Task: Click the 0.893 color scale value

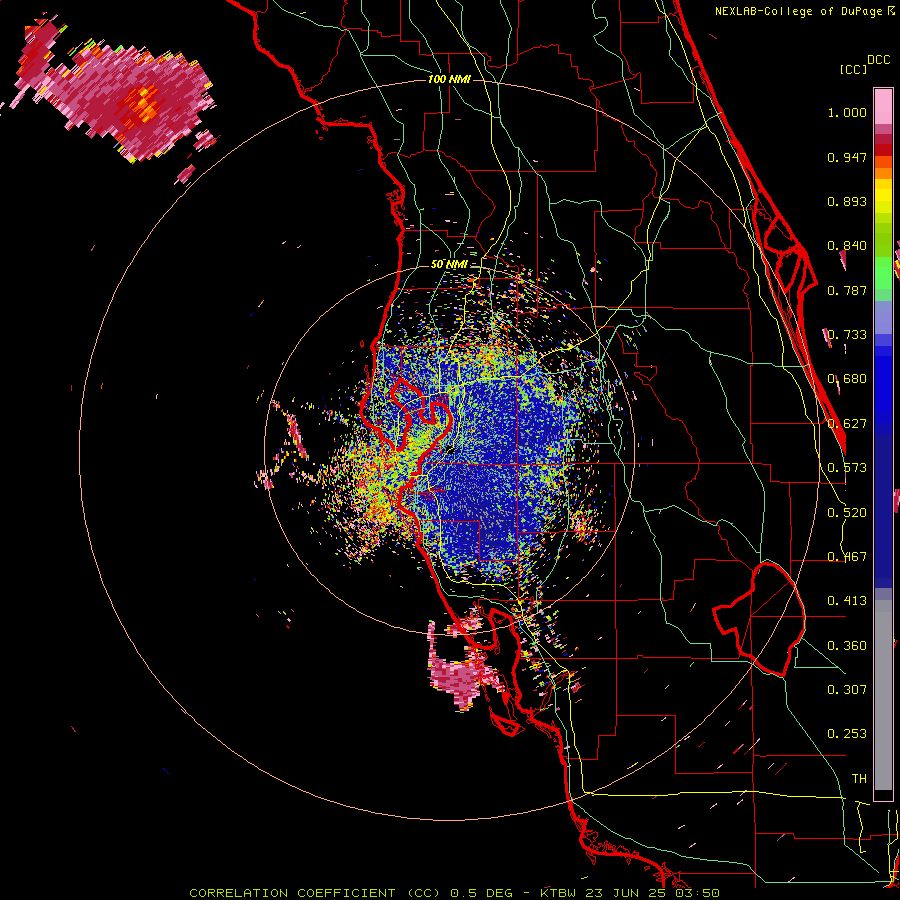Action: tap(847, 201)
